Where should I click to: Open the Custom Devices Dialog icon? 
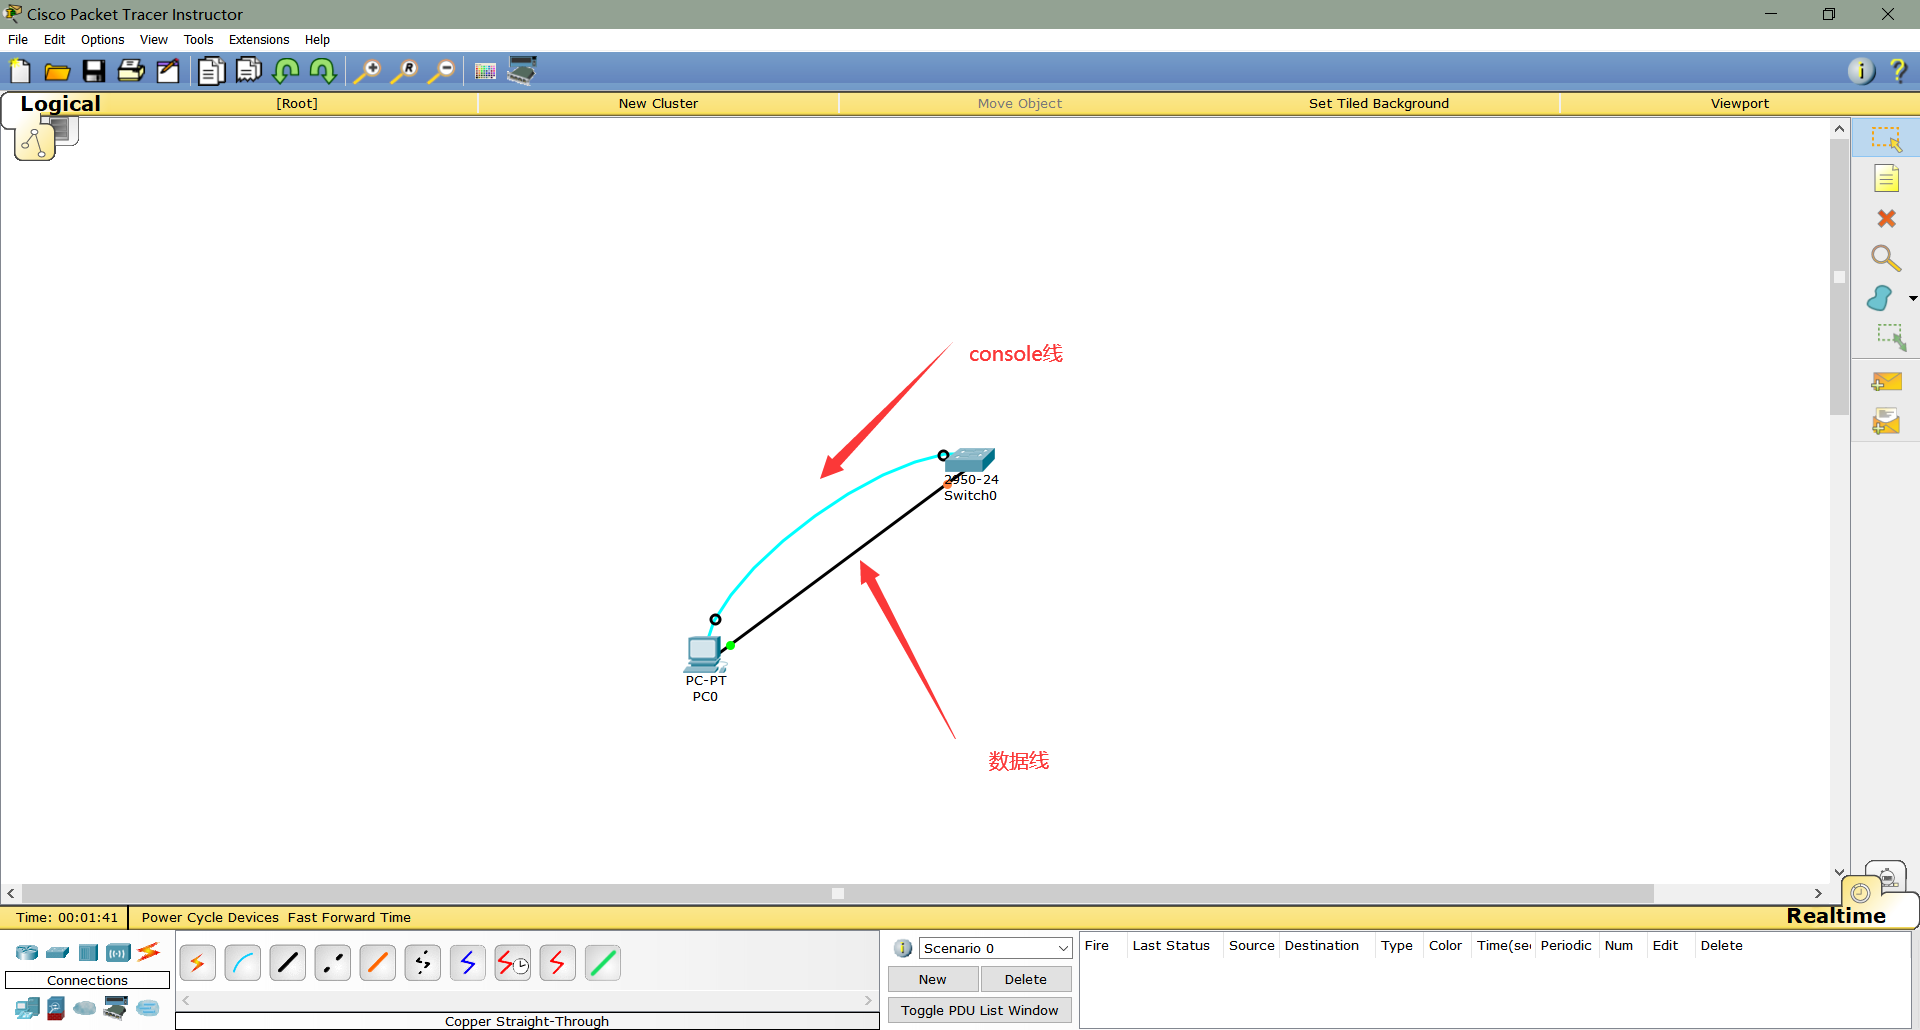(x=523, y=70)
